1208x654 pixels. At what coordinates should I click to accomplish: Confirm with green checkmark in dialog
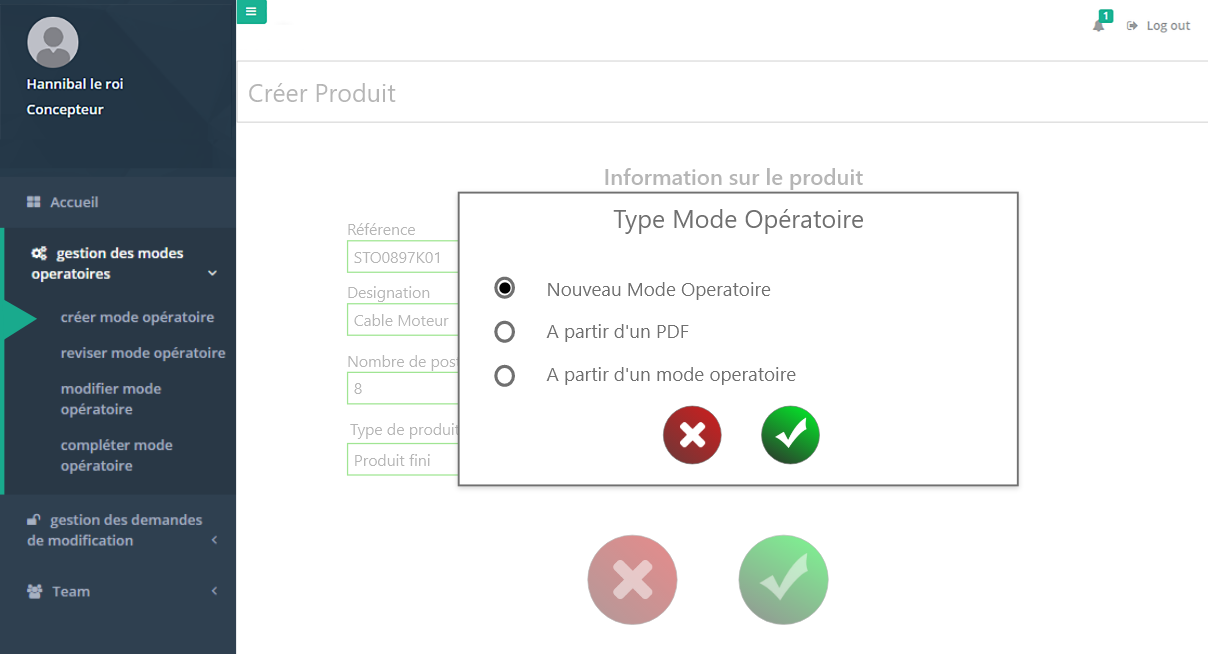pos(790,435)
